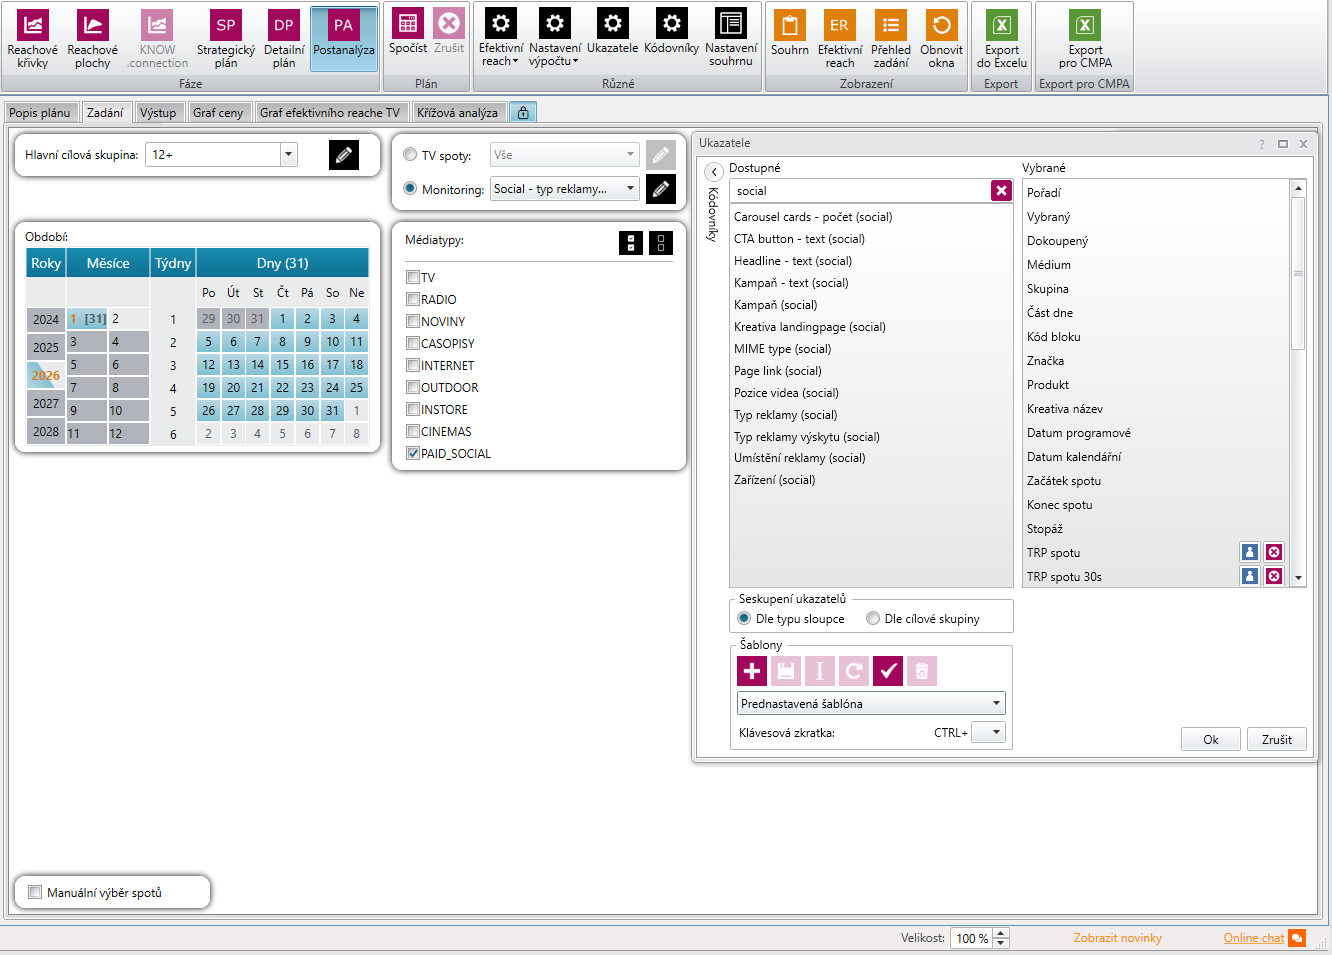Select Dle cílové skupiny radio option
1332x955 pixels.
coord(873,619)
